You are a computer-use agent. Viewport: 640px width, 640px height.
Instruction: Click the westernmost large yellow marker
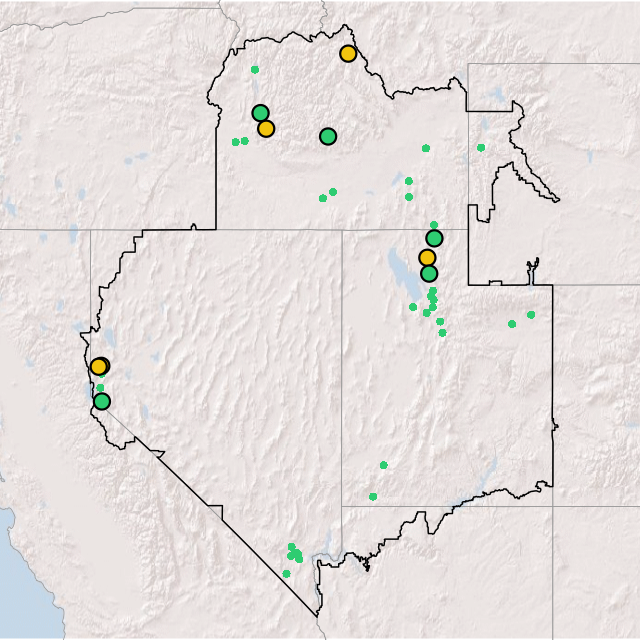pyautogui.click(x=99, y=367)
